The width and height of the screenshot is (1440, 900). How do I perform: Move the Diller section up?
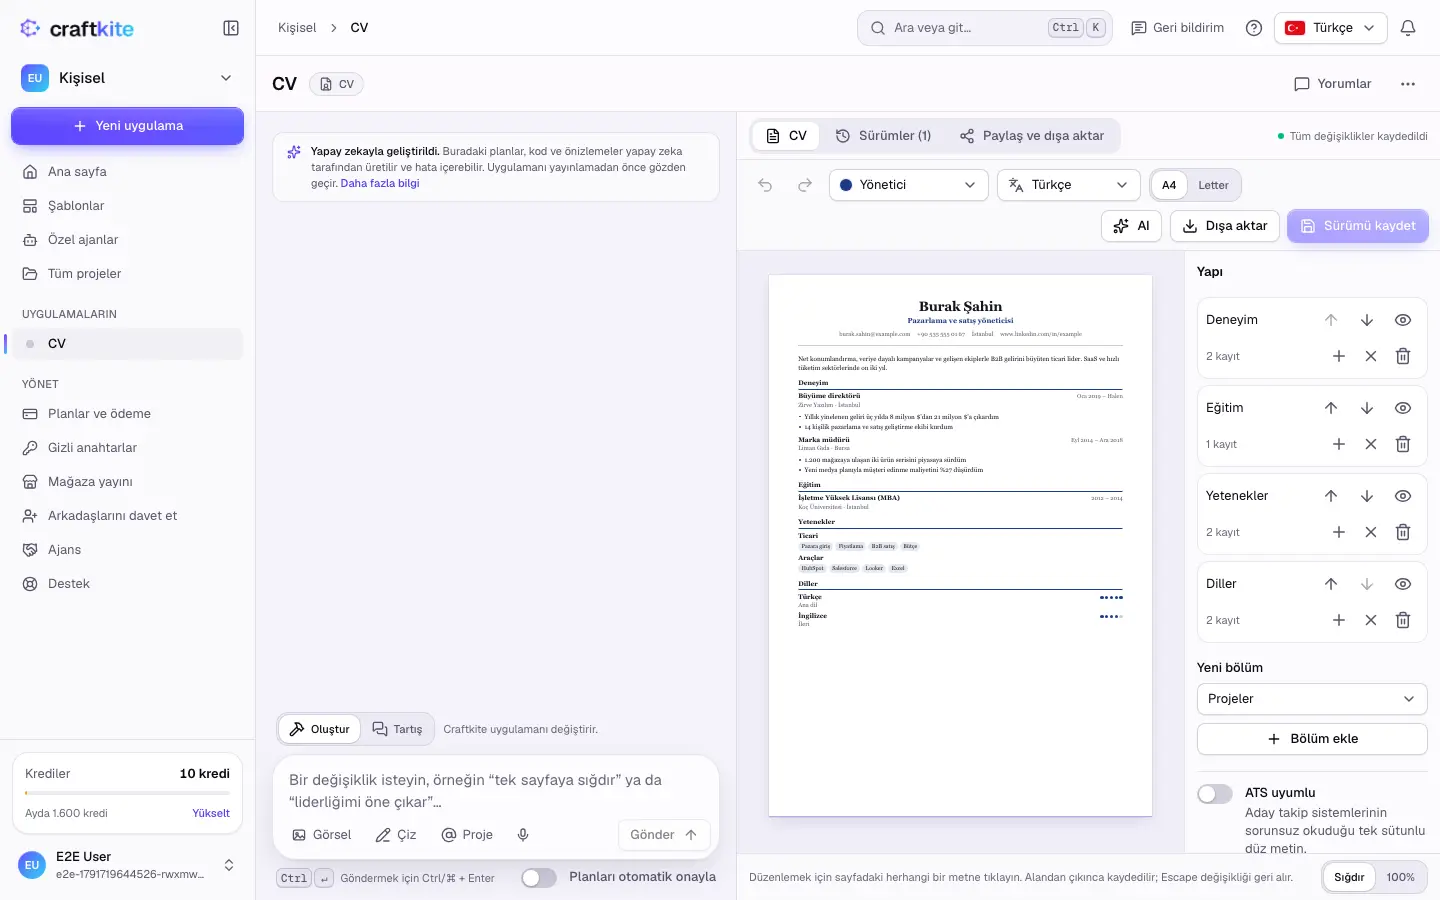[1331, 584]
